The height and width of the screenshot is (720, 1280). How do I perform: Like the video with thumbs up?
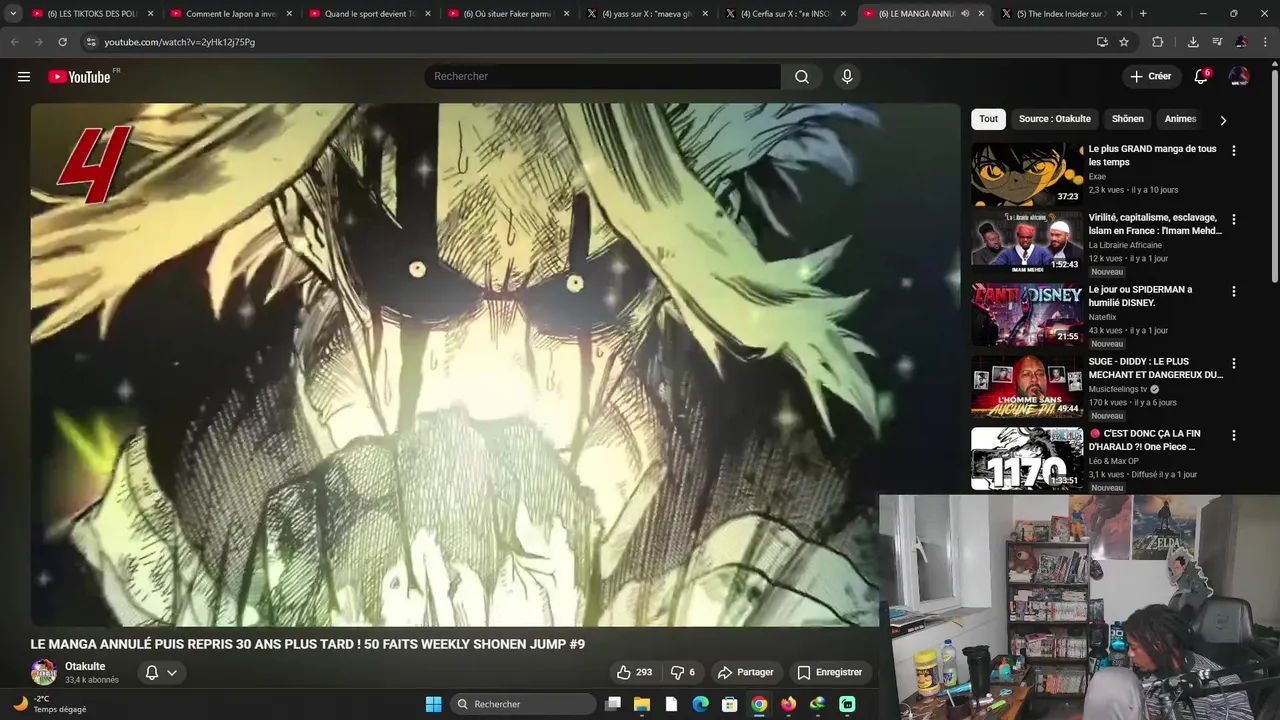[634, 672]
